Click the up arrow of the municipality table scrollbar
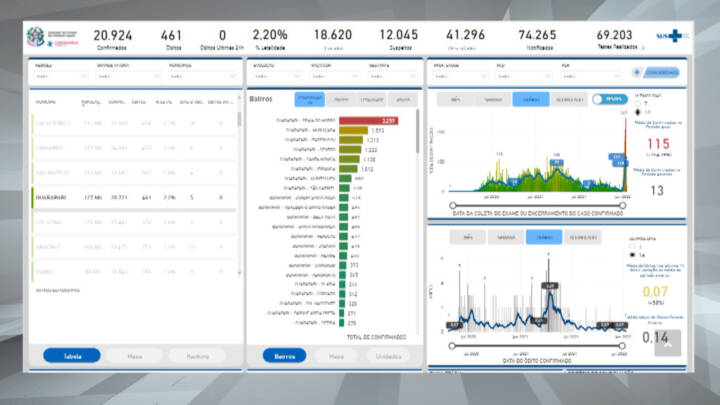720x405 pixels. 239,97
